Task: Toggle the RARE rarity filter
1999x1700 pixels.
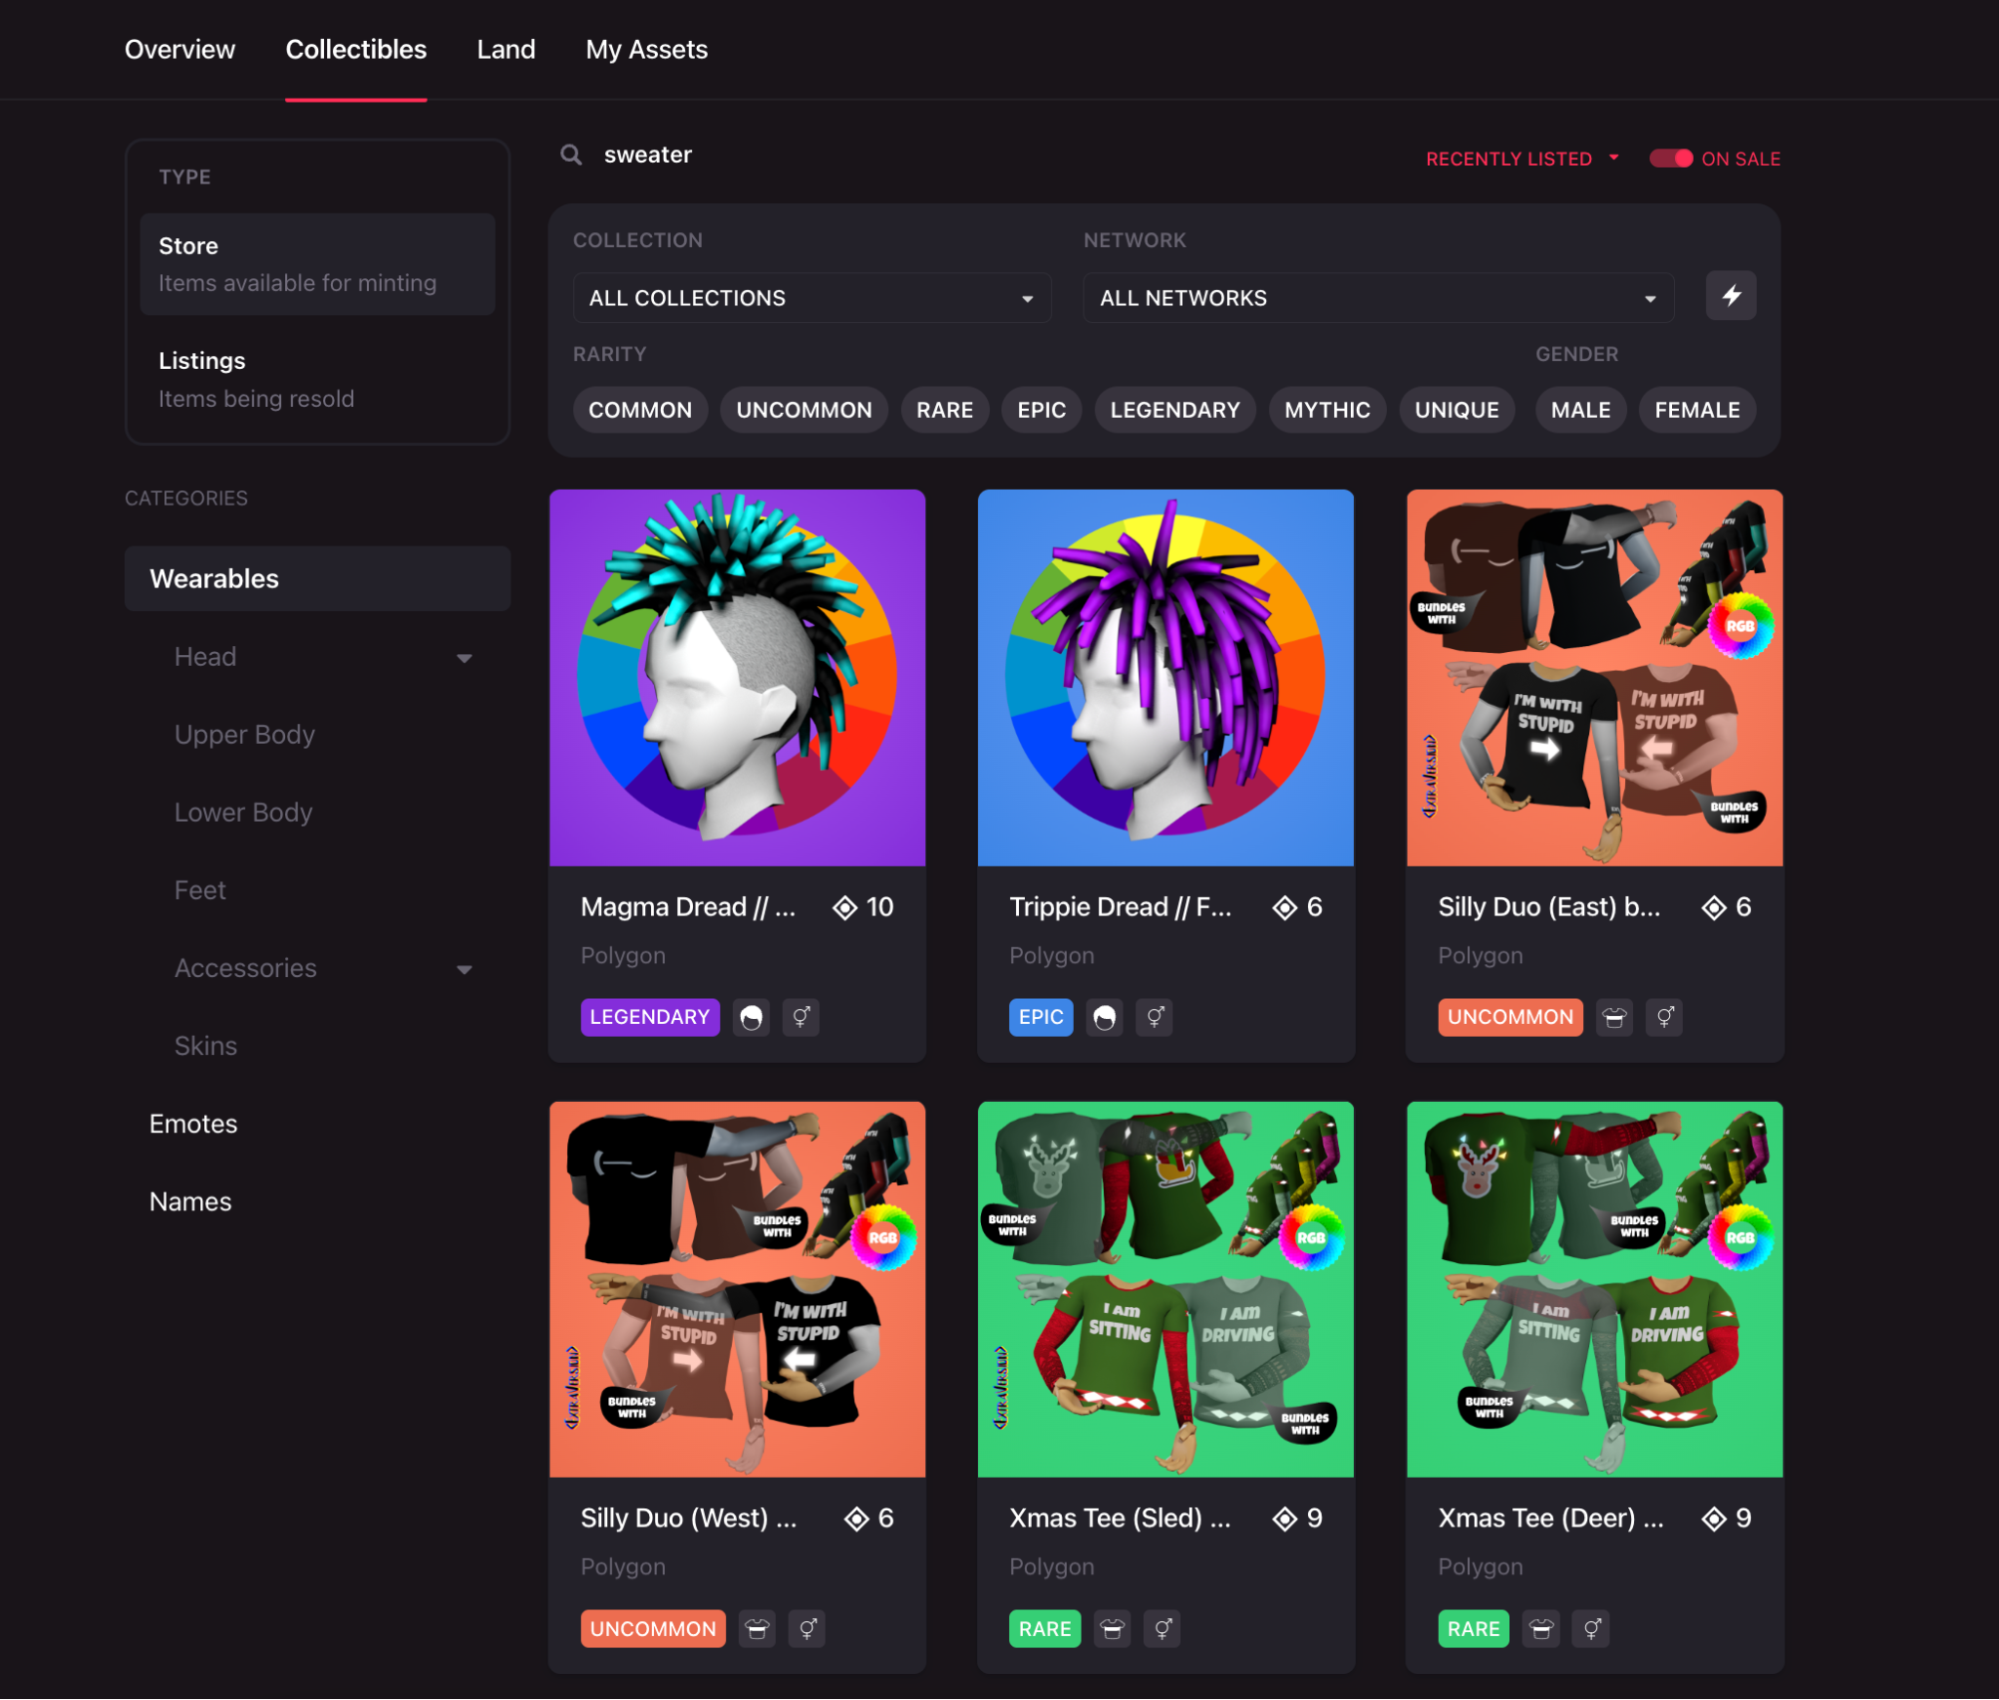Action: 944,410
